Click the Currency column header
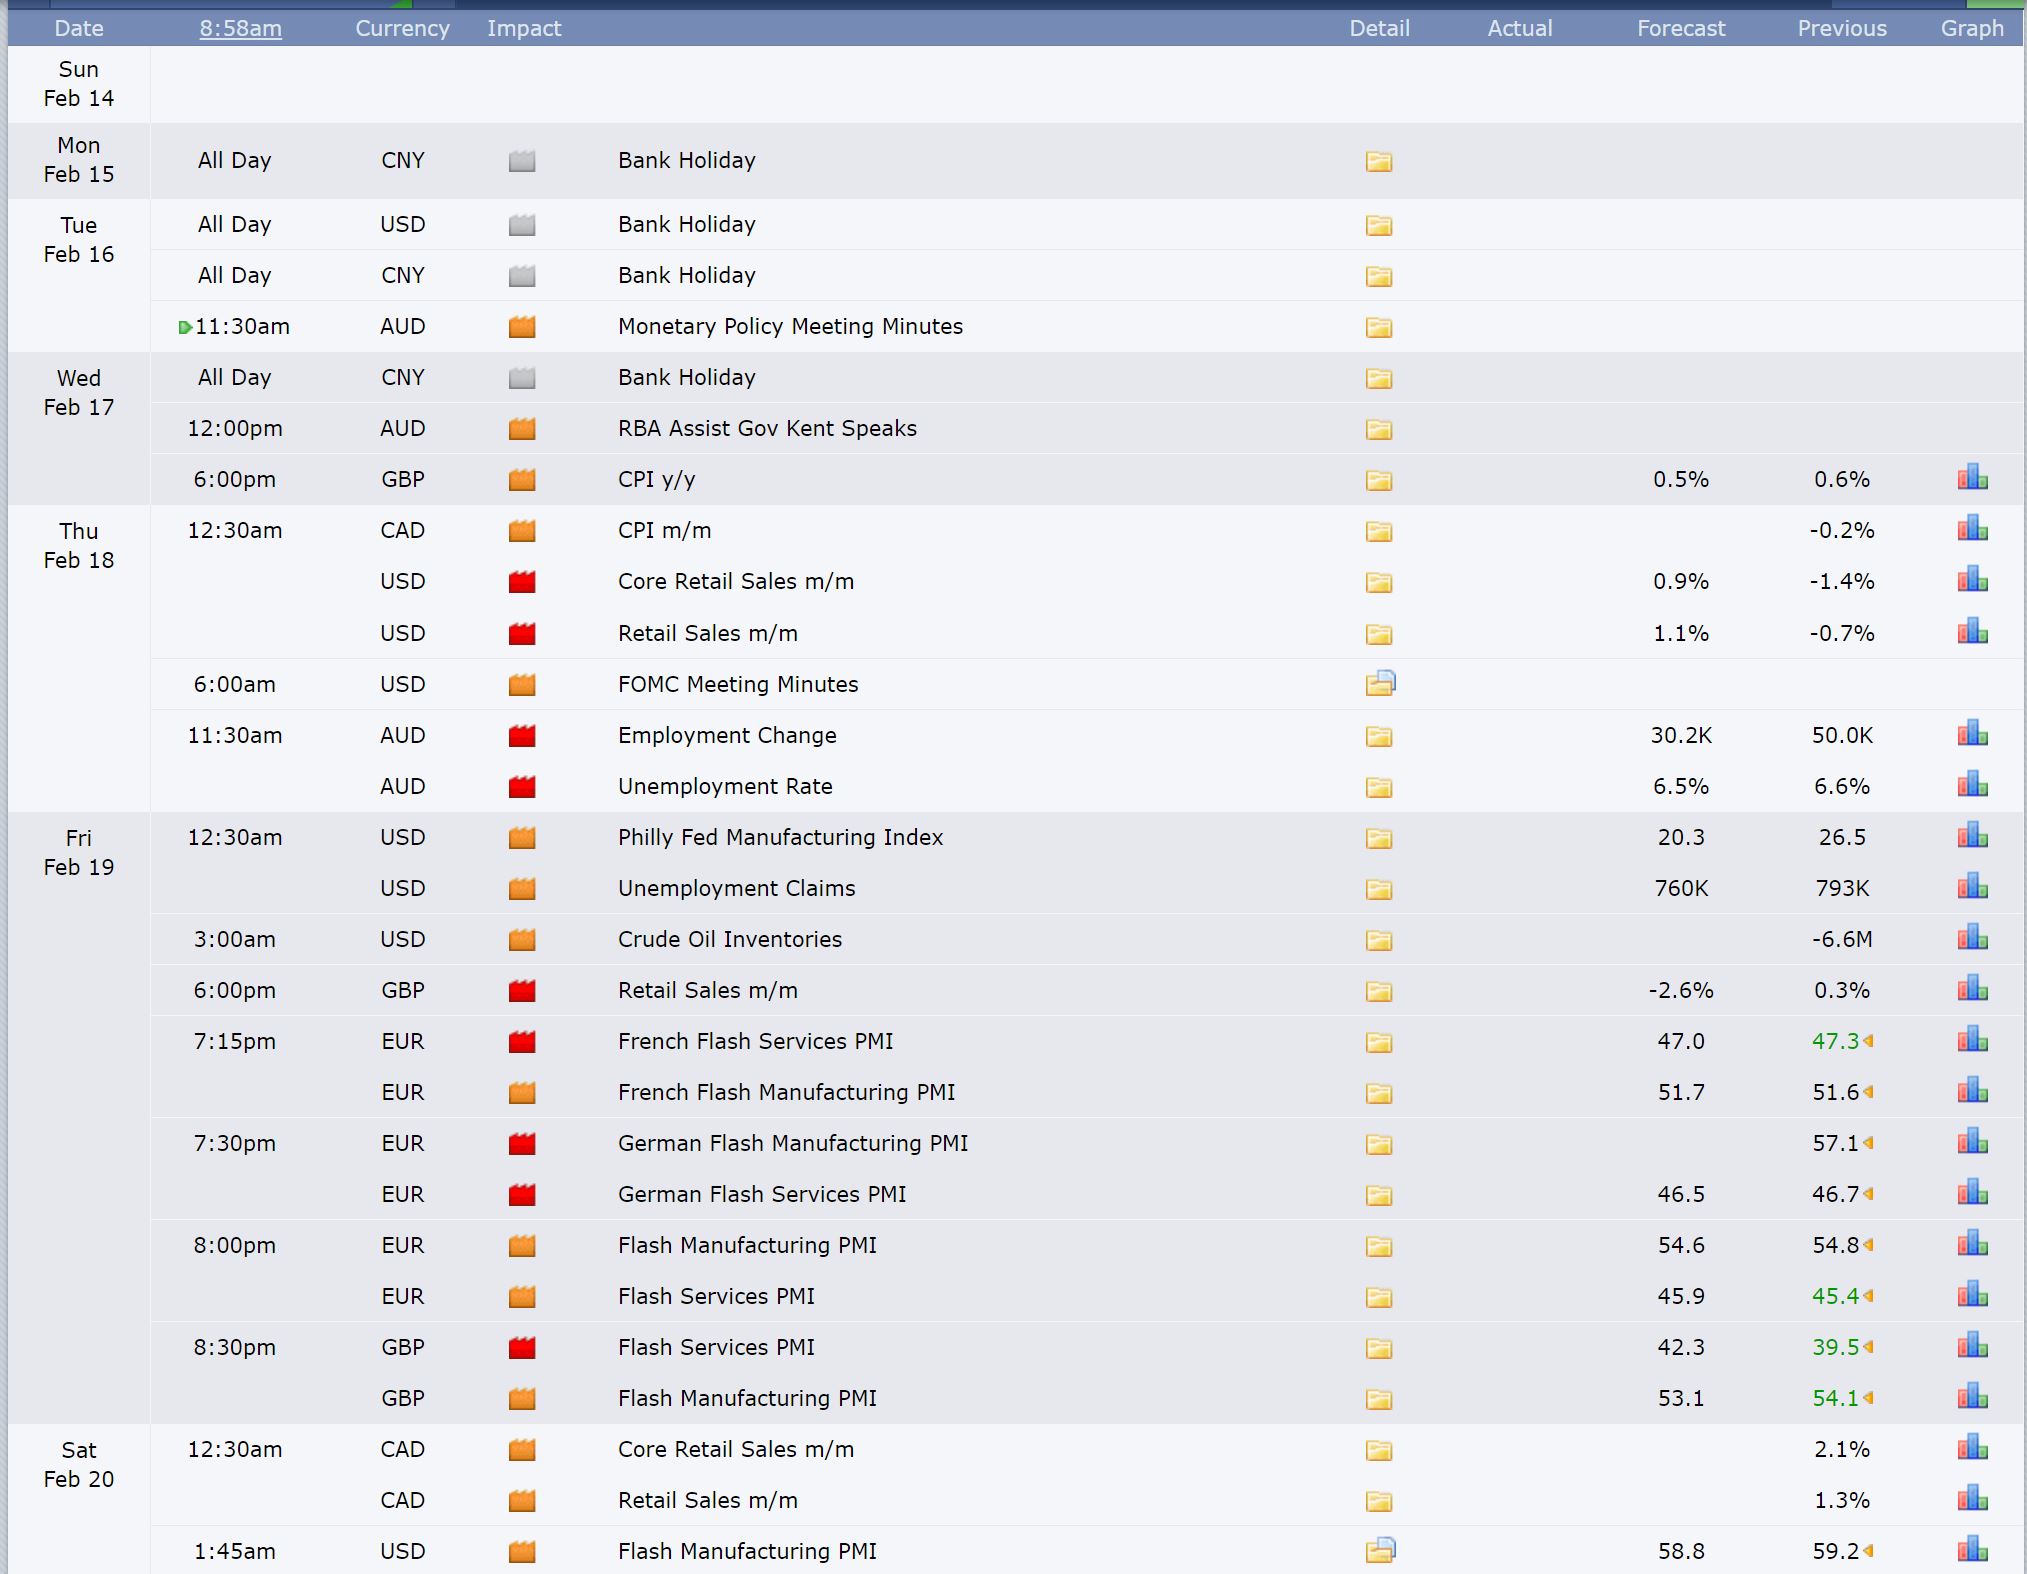 pyautogui.click(x=402, y=28)
